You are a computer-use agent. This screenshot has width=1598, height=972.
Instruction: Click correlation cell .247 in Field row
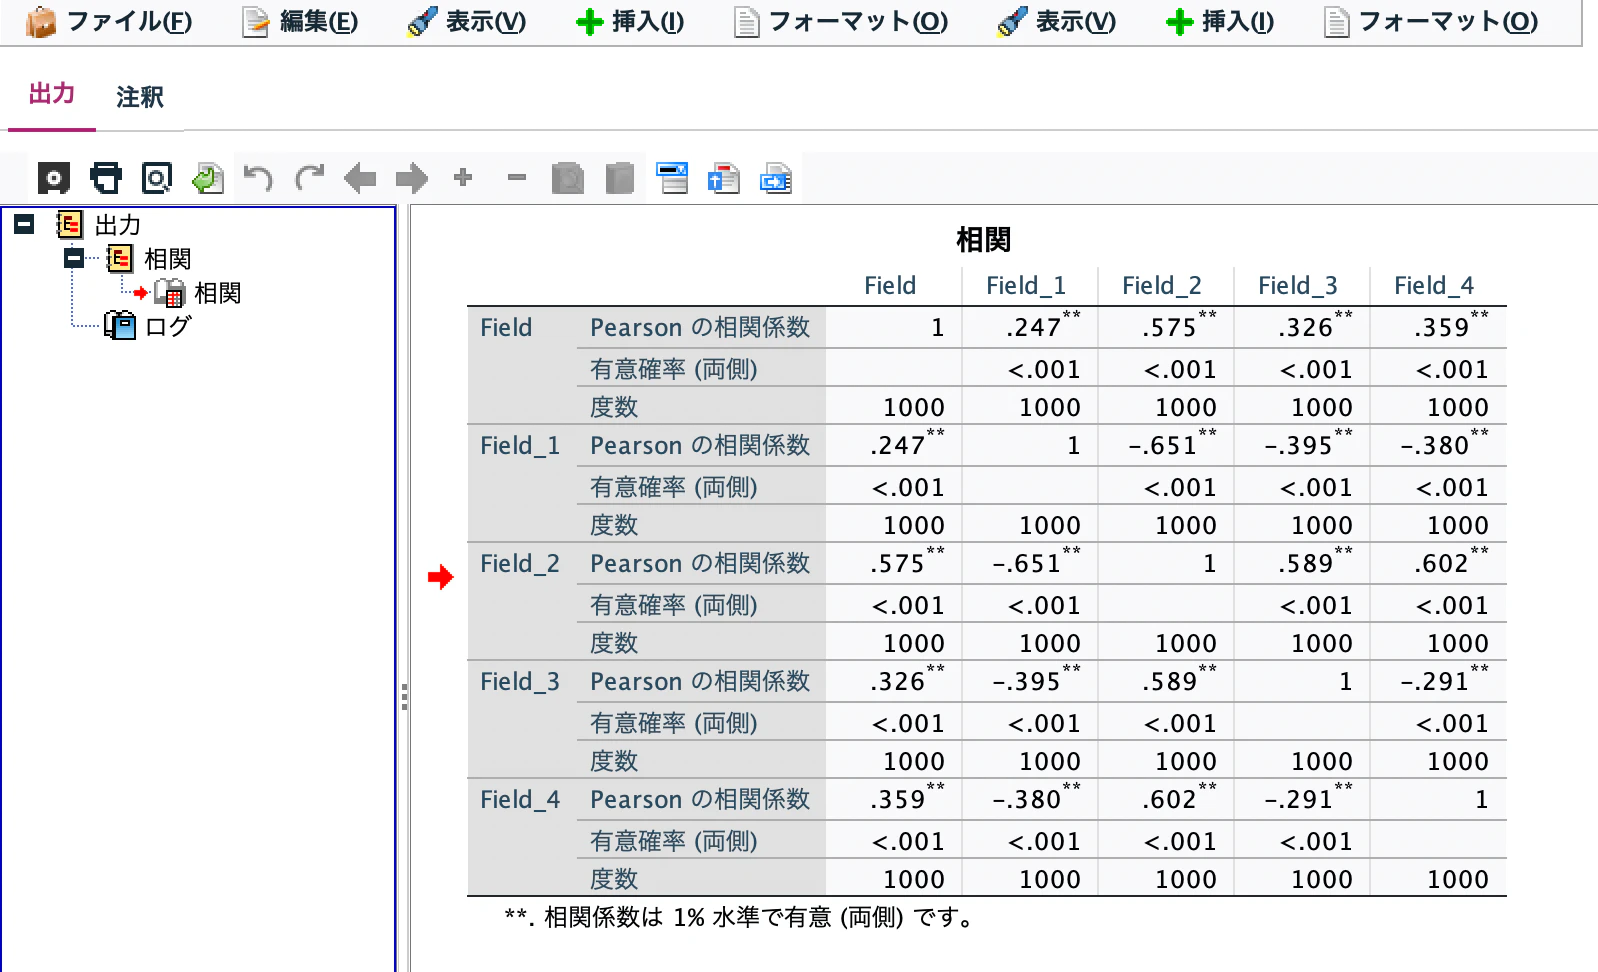(x=1030, y=327)
